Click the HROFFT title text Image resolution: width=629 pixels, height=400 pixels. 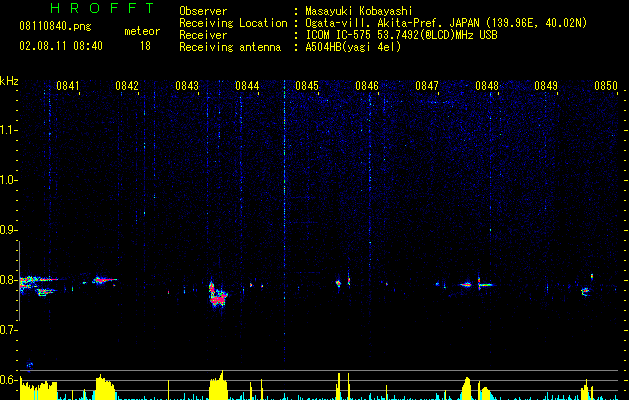point(102,8)
